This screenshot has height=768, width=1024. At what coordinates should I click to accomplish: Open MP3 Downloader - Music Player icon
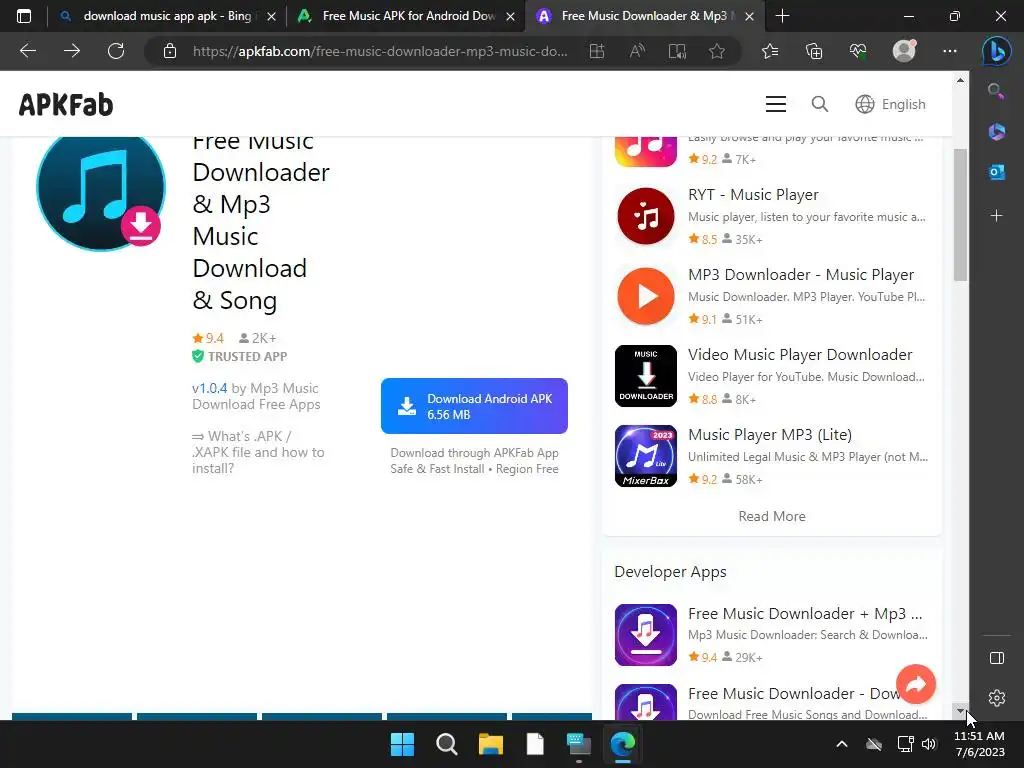point(646,296)
